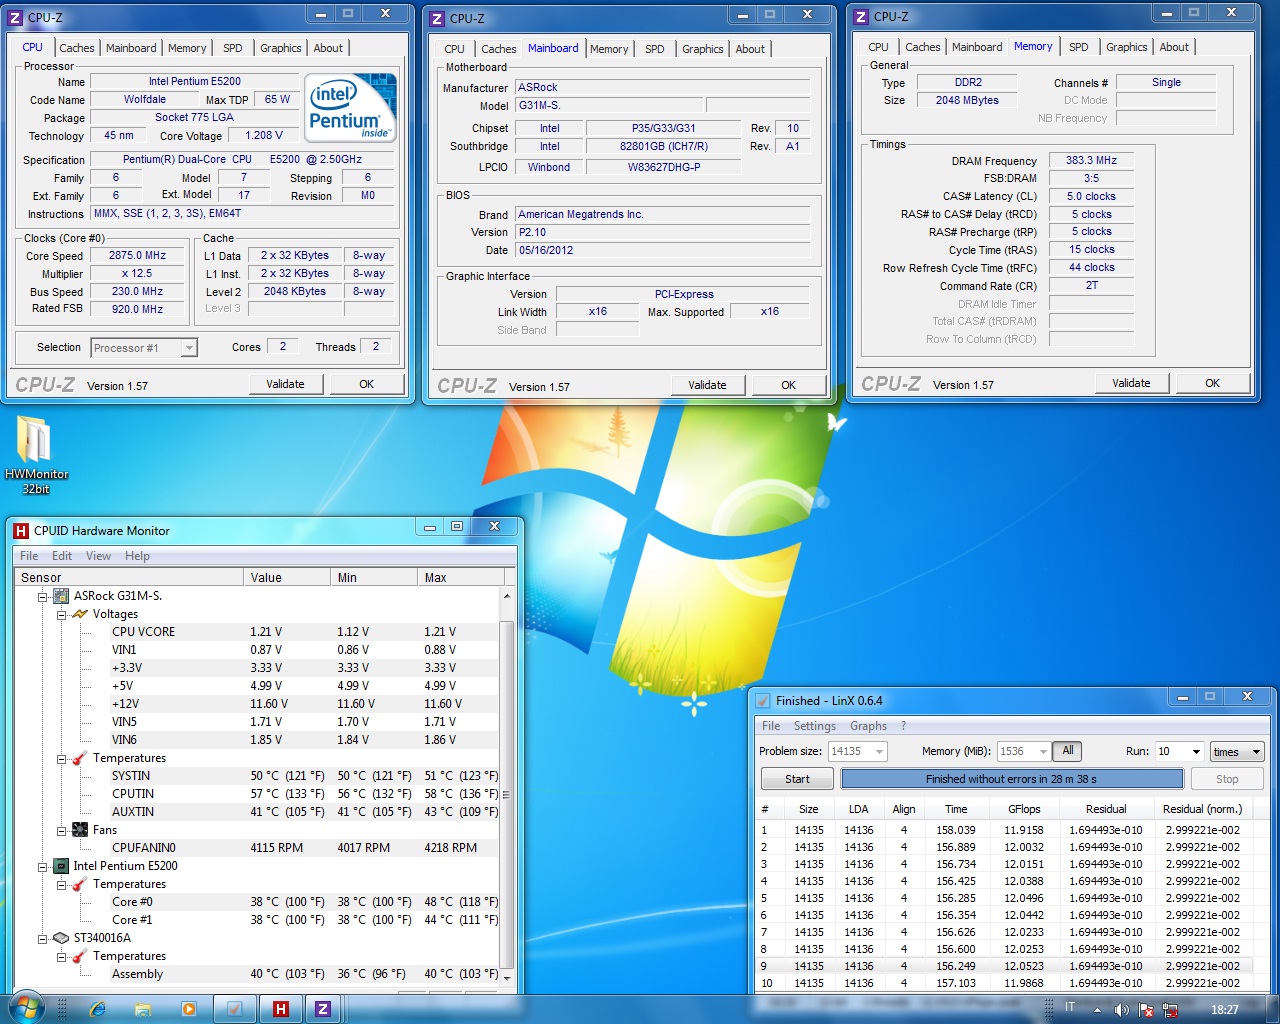Viewport: 1280px width, 1024px height.
Task: Click the thermometer icon under ST340016A
Action: (x=80, y=956)
